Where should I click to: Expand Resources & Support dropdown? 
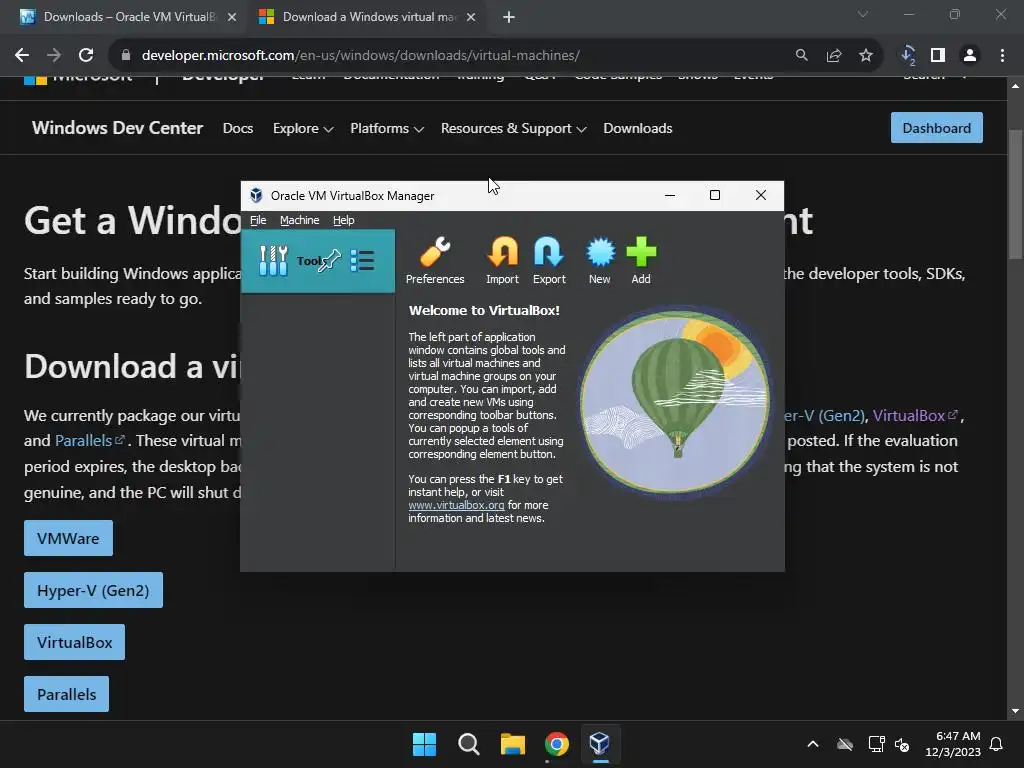click(x=513, y=128)
